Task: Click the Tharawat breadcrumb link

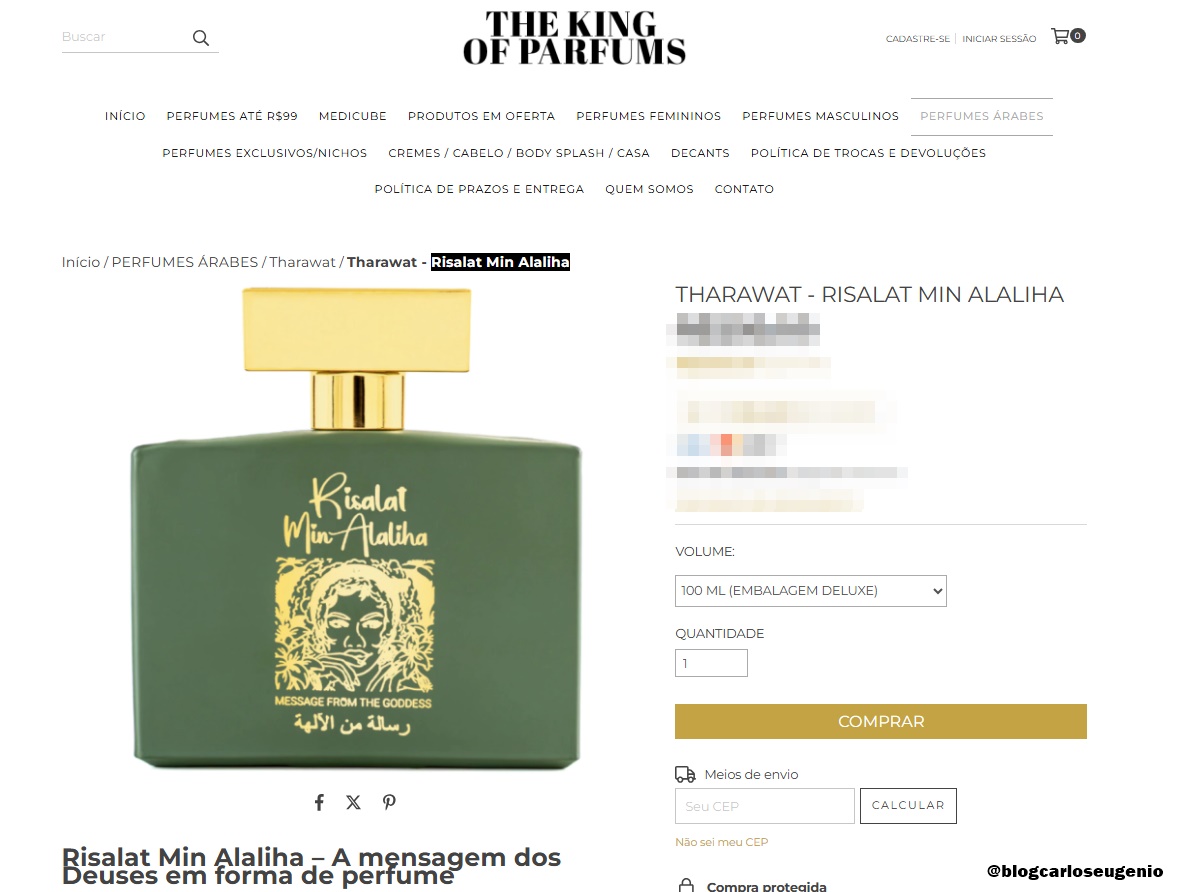Action: click(x=302, y=262)
